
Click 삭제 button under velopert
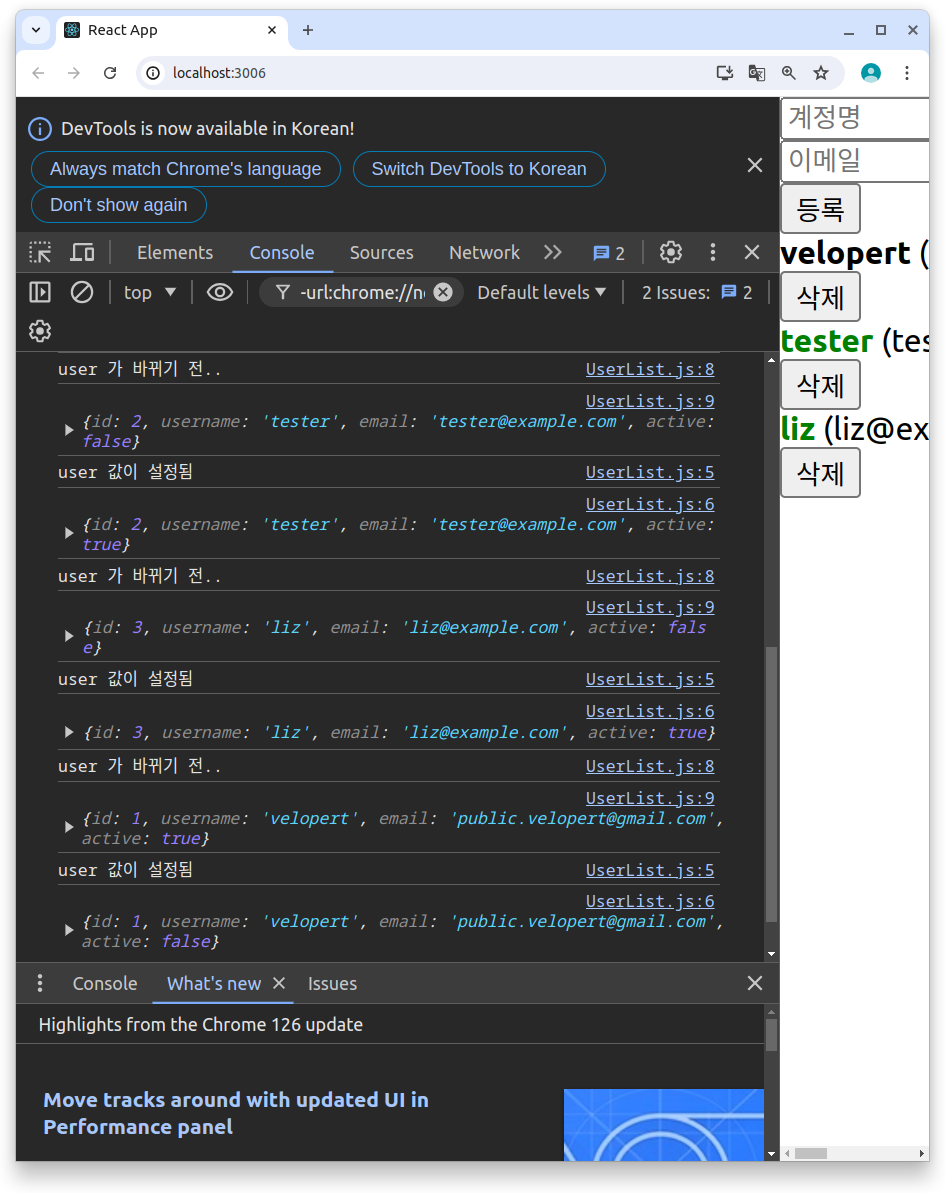click(x=820, y=297)
